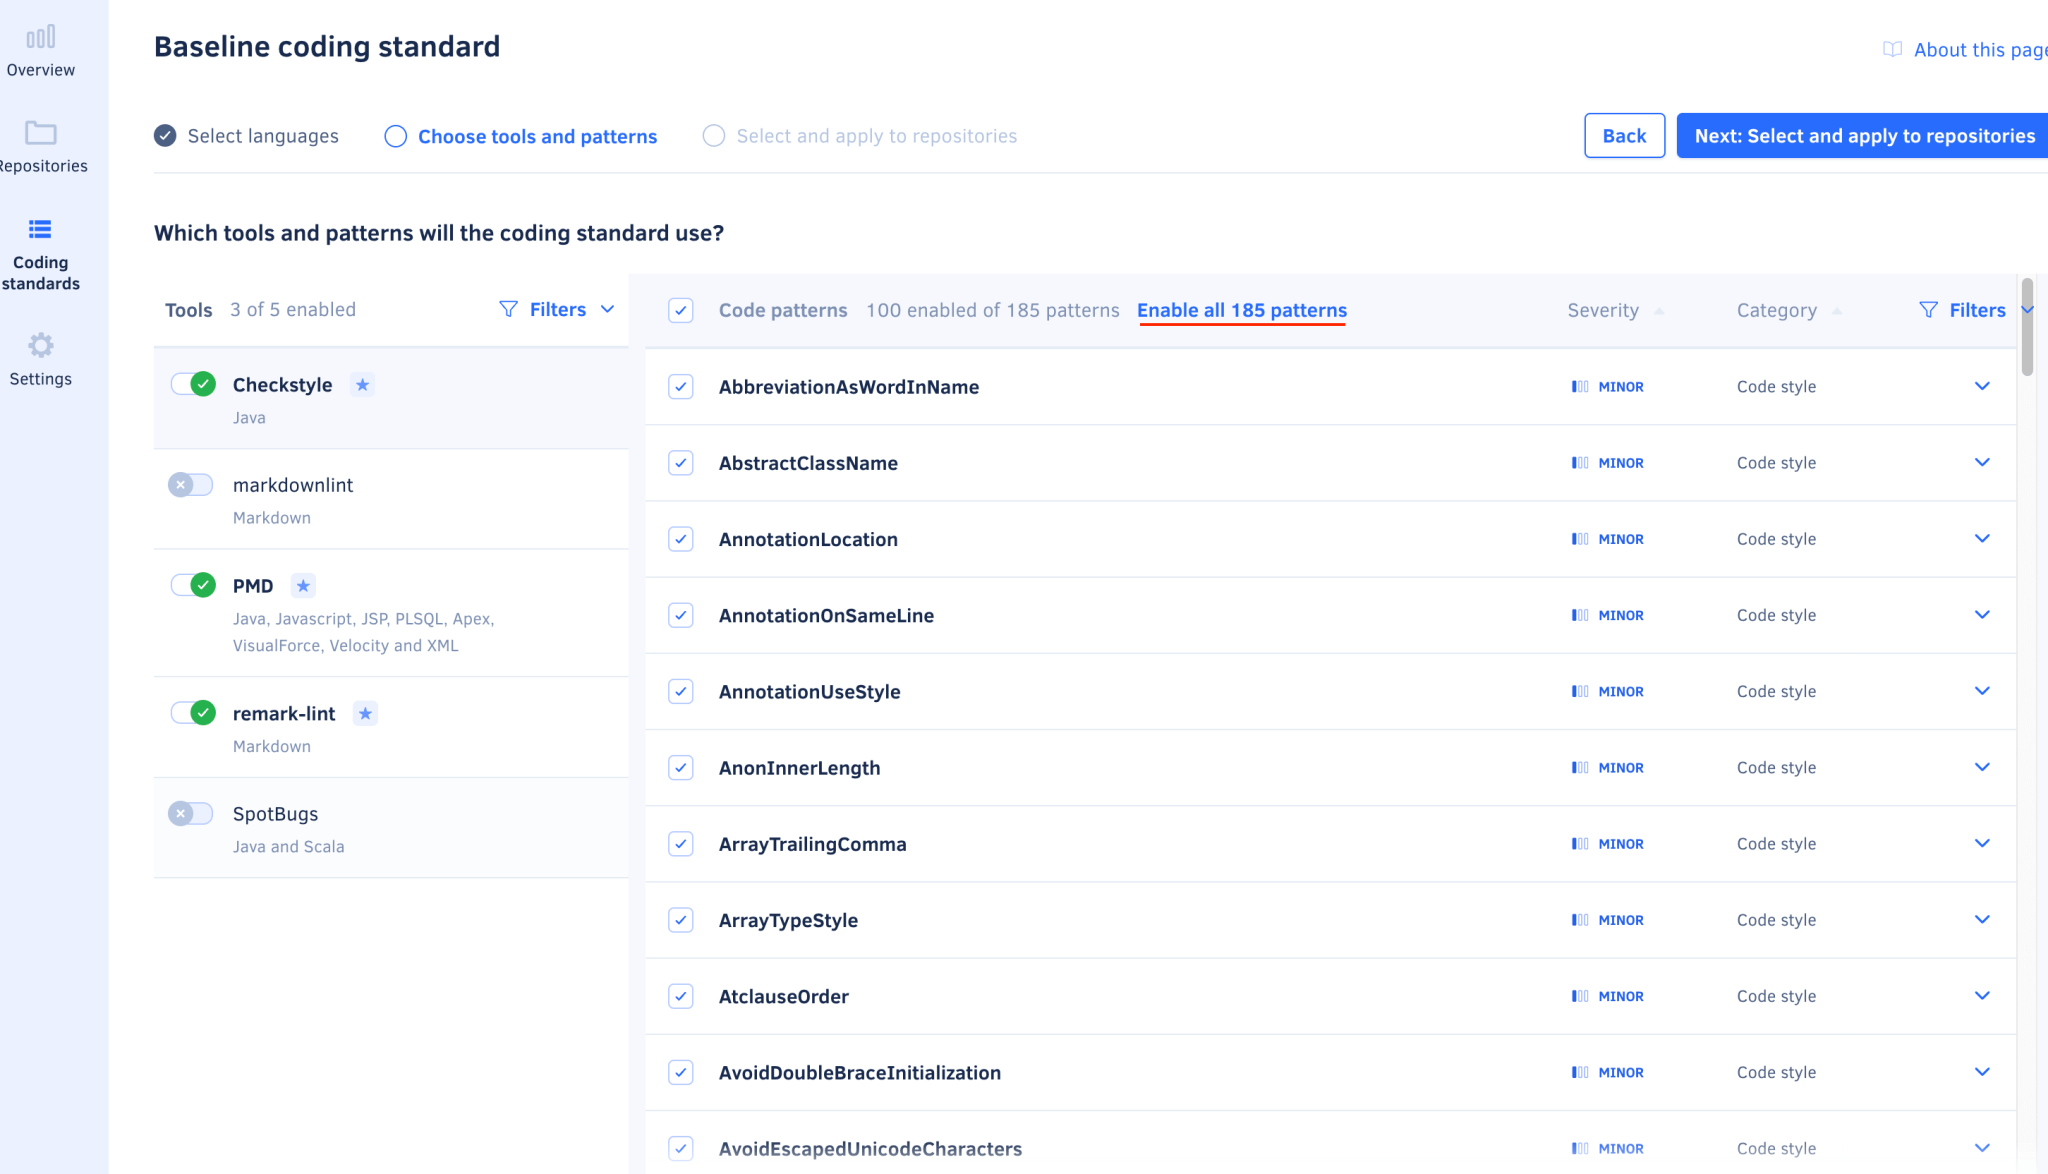
Task: Click the About this page book icon
Action: click(x=1893, y=49)
